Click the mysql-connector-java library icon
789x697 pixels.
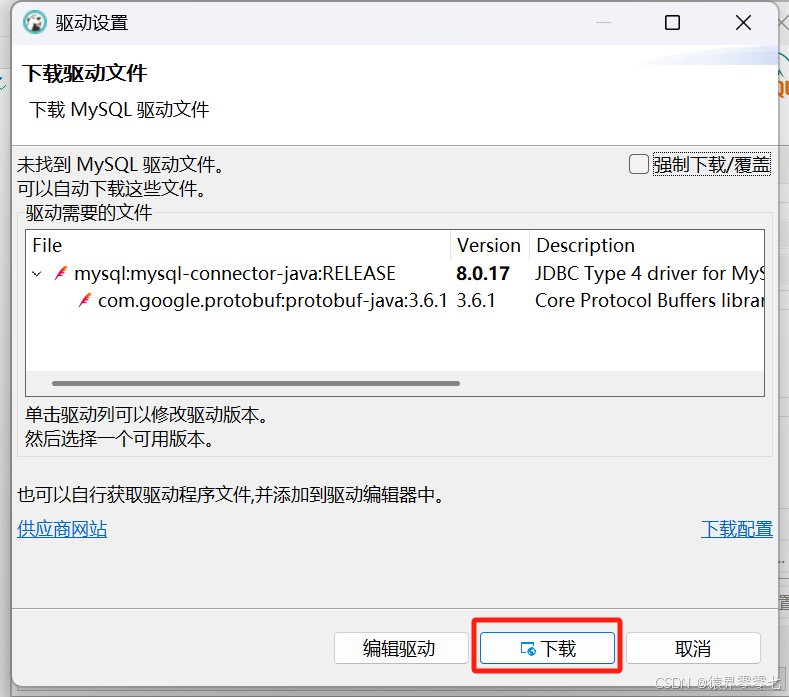pyautogui.click(x=61, y=273)
